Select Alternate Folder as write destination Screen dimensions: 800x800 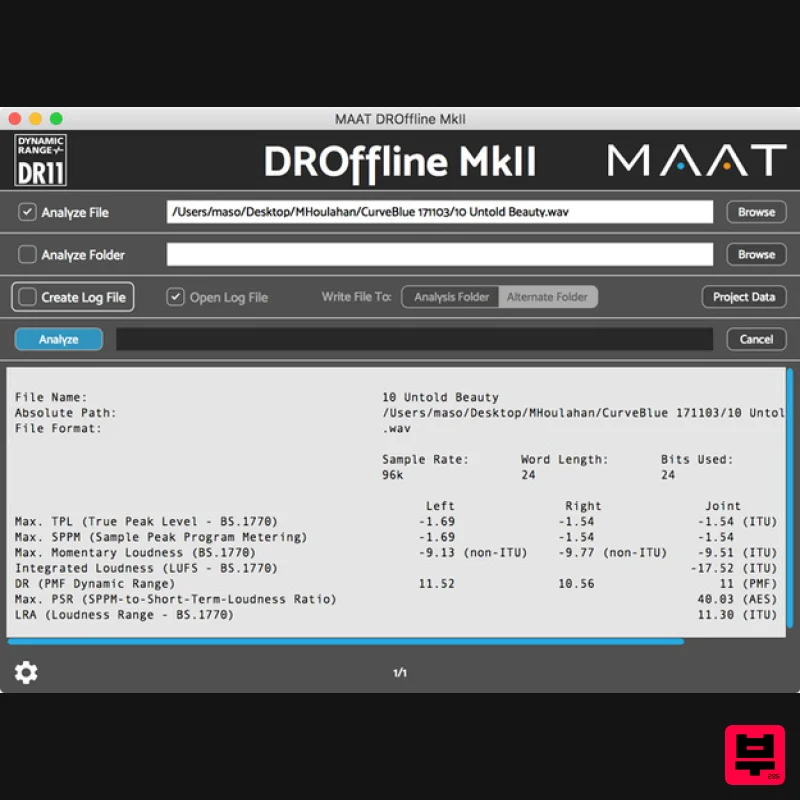pyautogui.click(x=550, y=297)
